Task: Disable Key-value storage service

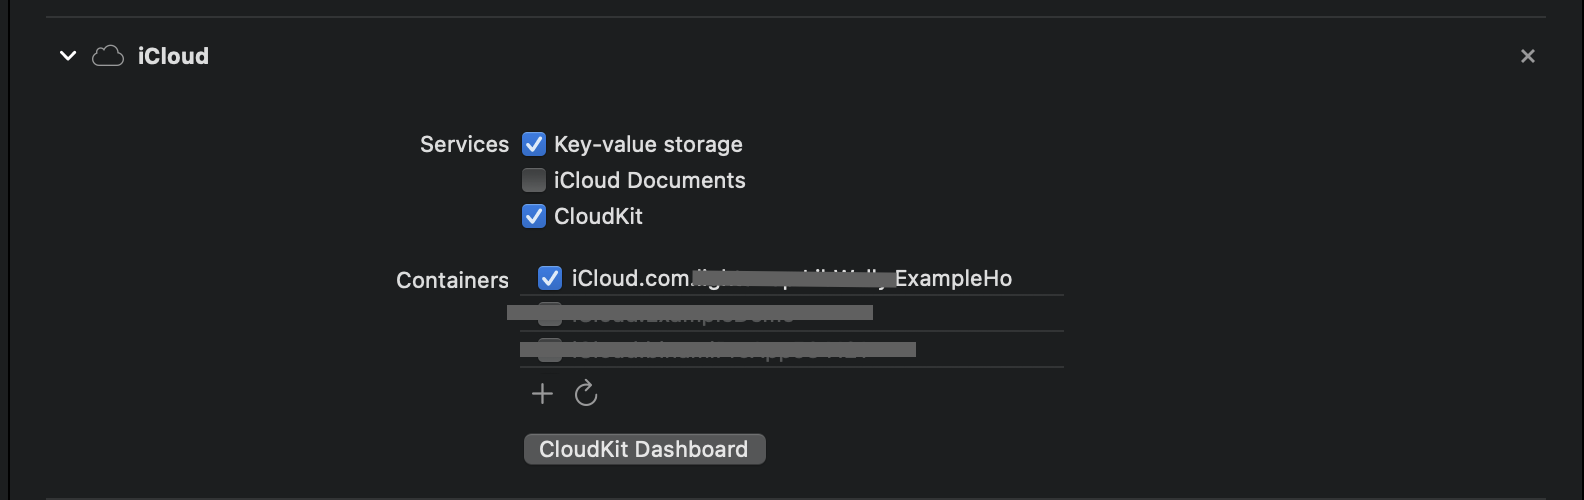Action: (x=534, y=145)
